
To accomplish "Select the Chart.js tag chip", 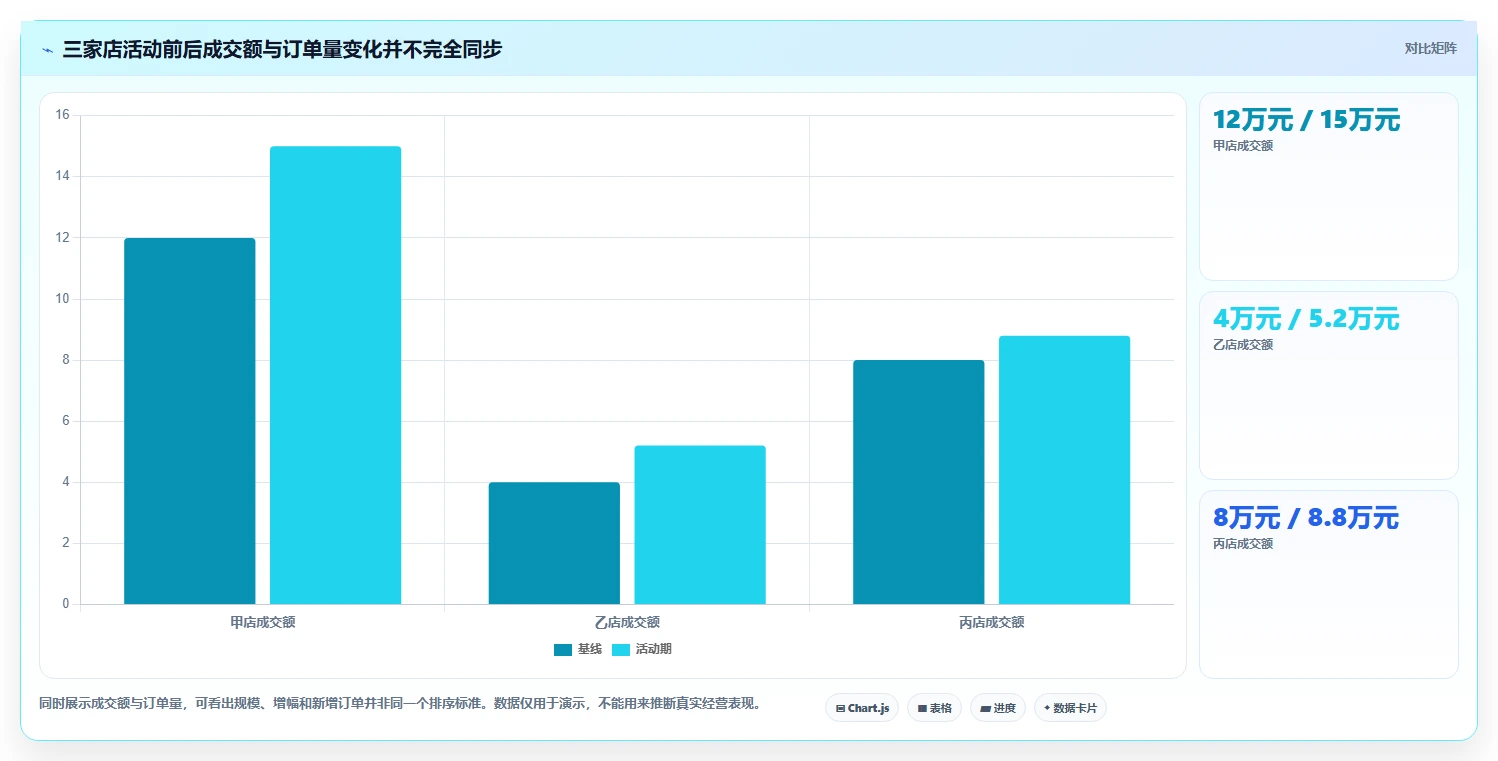I will (862, 708).
